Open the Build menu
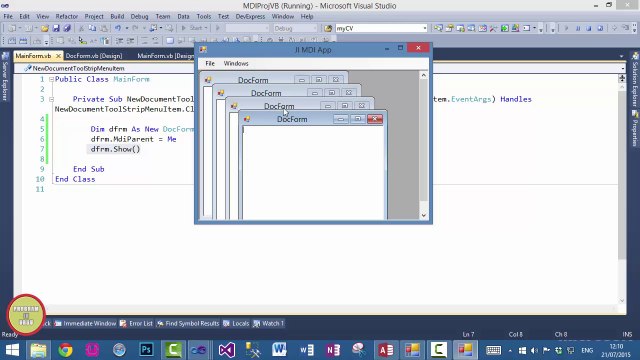Viewport: 640px width, 360px height. click(117, 16)
